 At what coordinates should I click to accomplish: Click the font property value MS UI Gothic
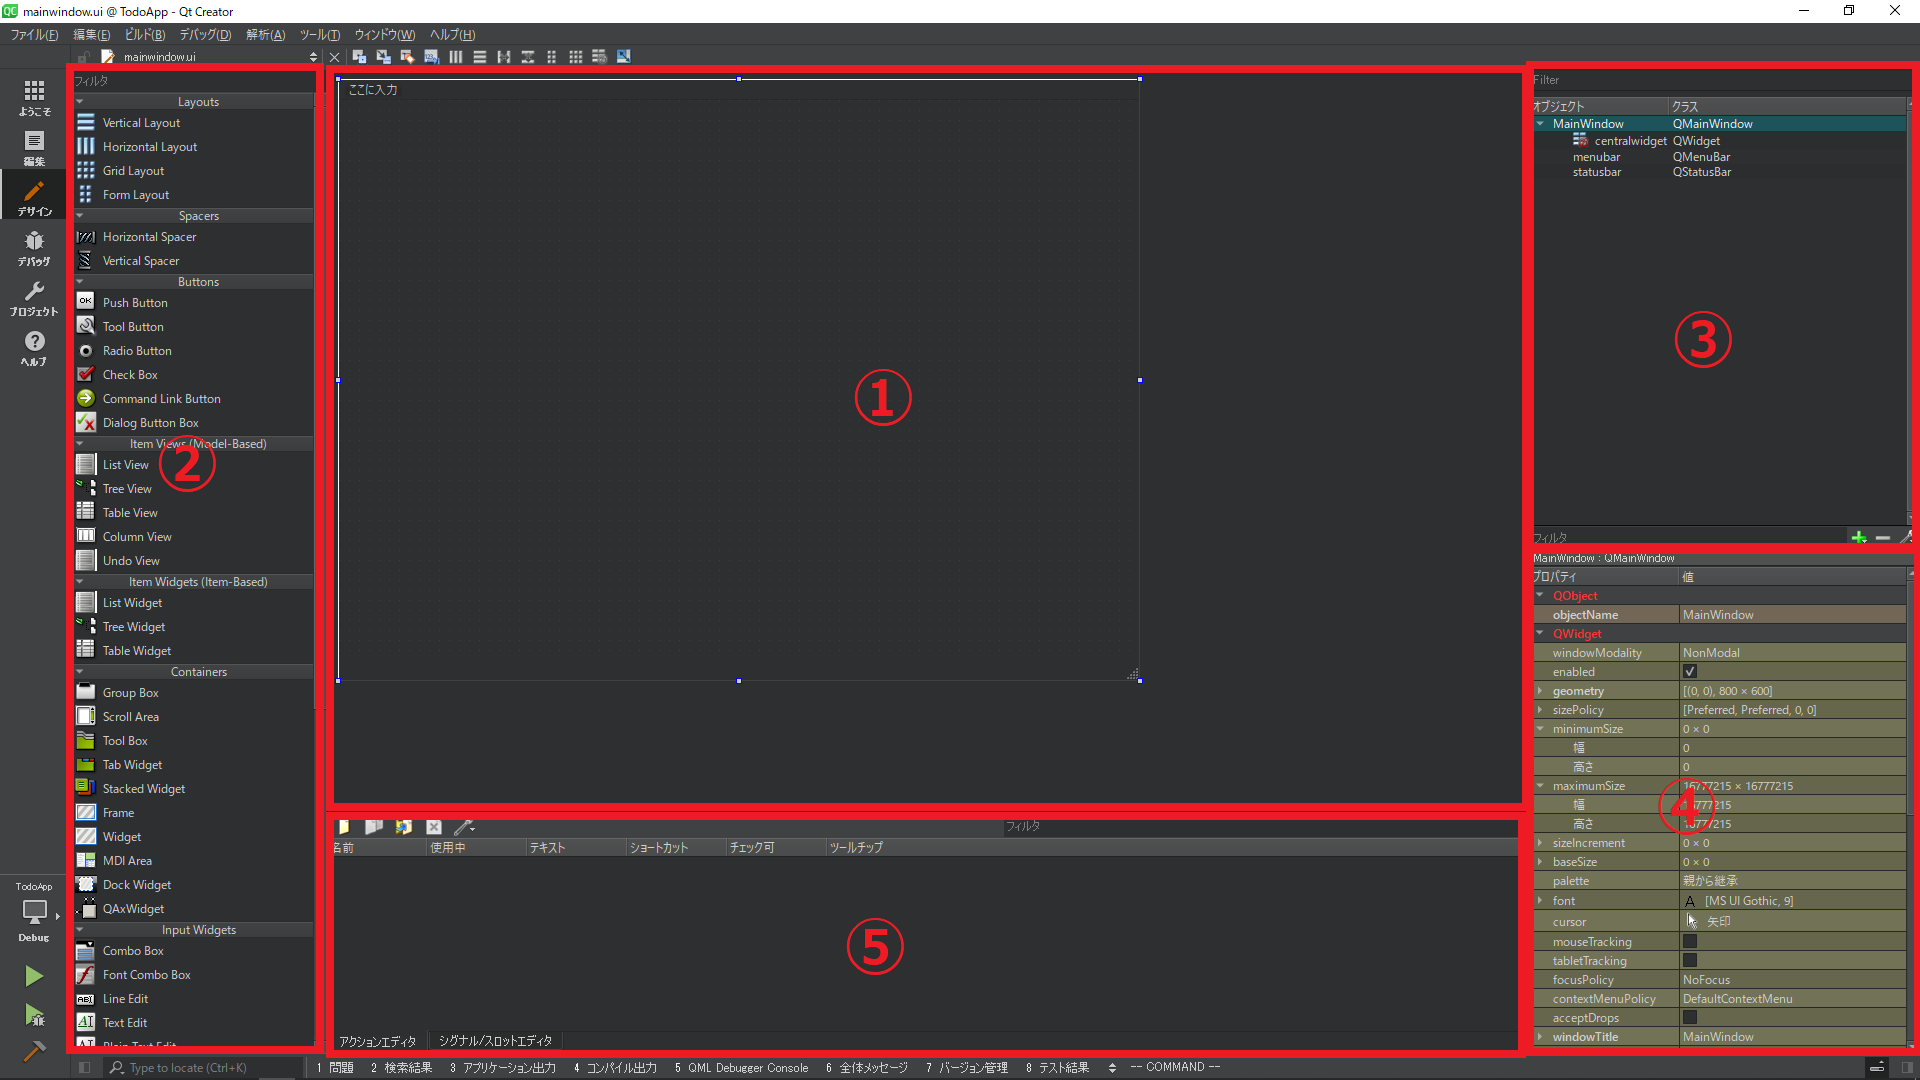pos(1749,901)
